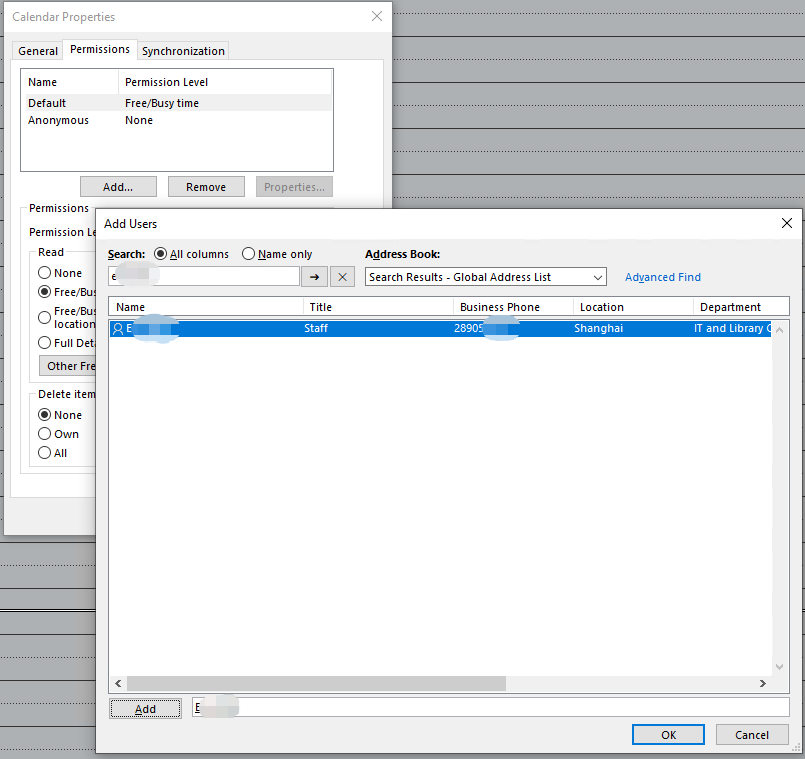The image size is (805, 759).
Task: Clear search with the X button
Action: click(342, 277)
